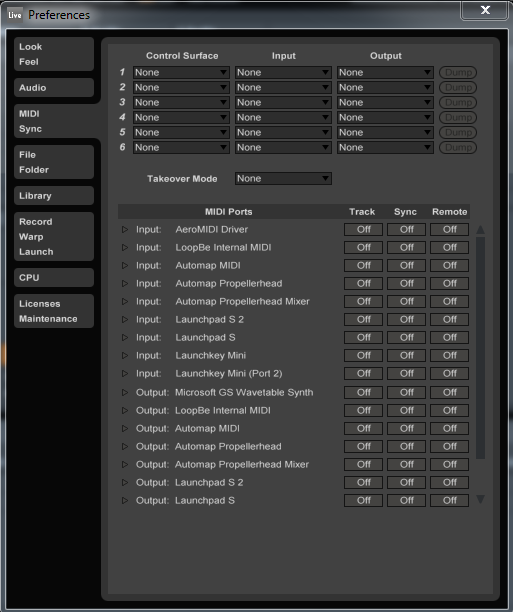Toggle Track for Input Launchpad S 2
Image resolution: width=513 pixels, height=612 pixels.
(x=363, y=319)
